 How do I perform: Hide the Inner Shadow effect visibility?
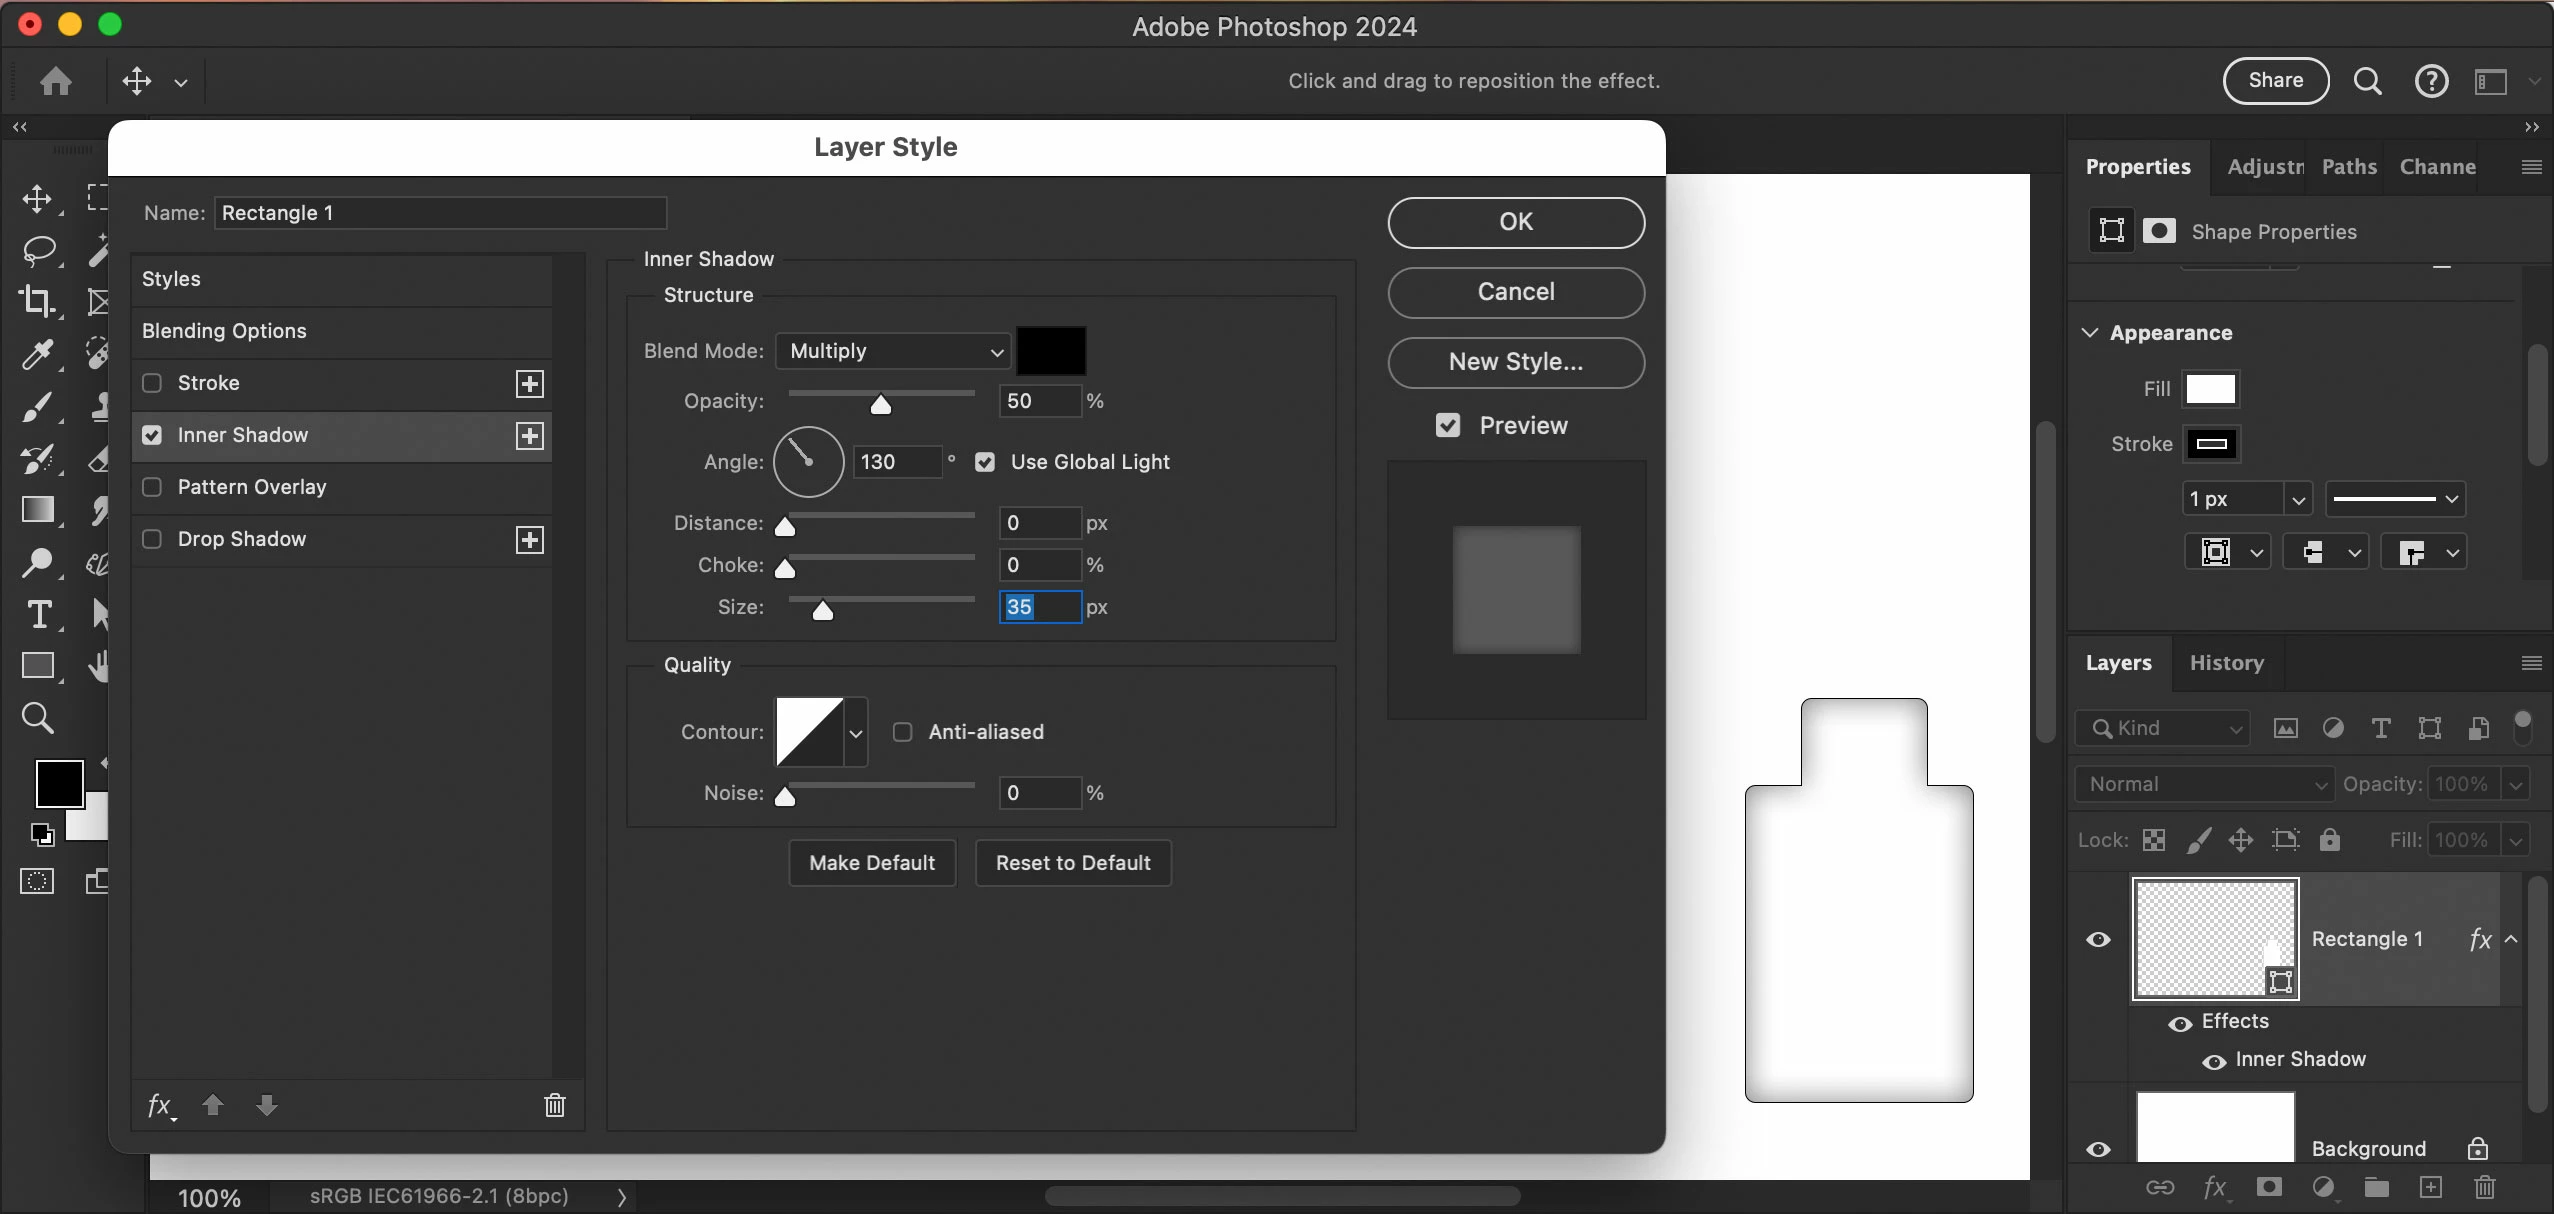[x=2214, y=1061]
